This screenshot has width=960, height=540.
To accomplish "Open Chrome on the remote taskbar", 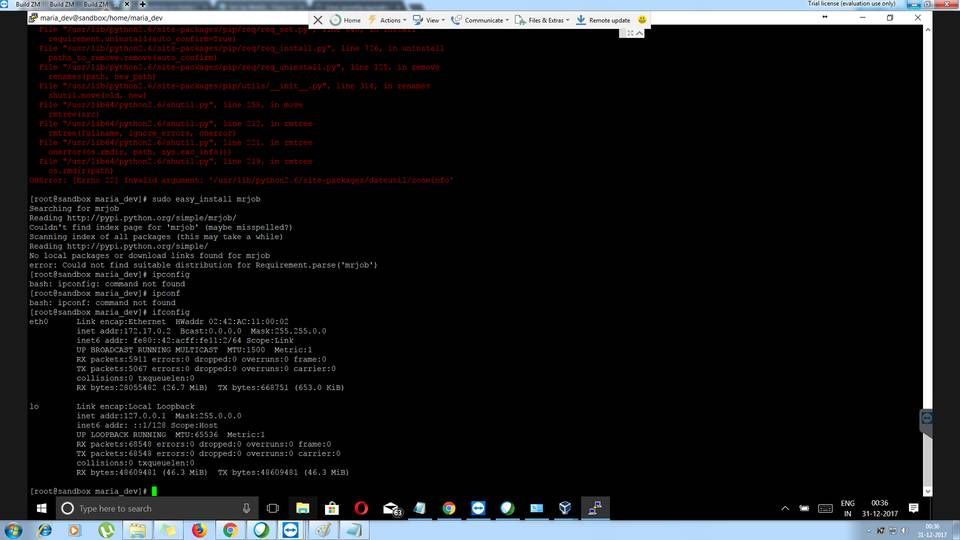I will click(x=449, y=508).
